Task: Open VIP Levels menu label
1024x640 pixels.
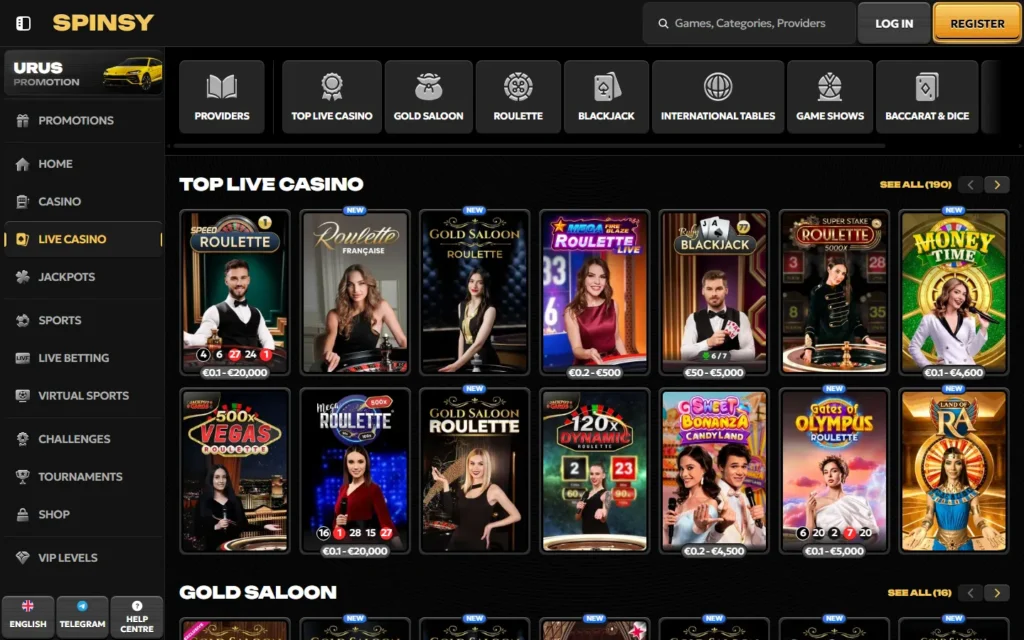Action: click(68, 558)
